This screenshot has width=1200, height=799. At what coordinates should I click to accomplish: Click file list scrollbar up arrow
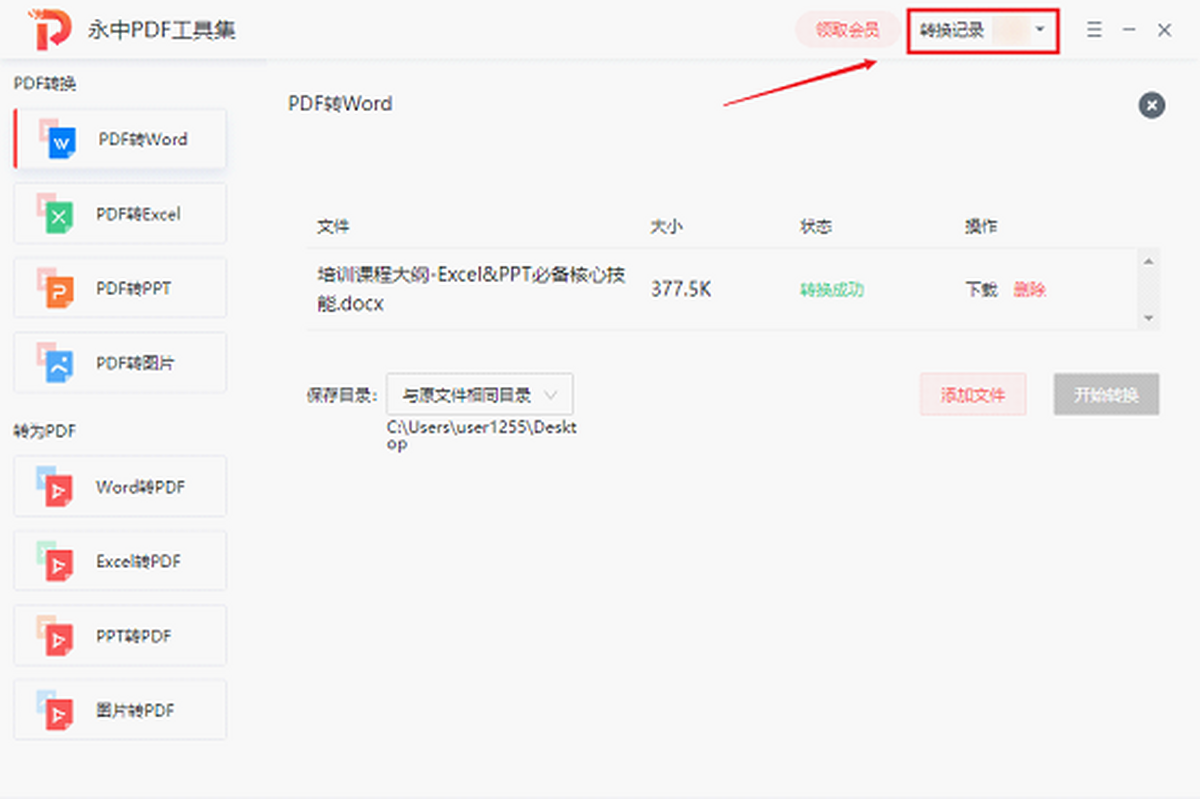pos(1149,262)
